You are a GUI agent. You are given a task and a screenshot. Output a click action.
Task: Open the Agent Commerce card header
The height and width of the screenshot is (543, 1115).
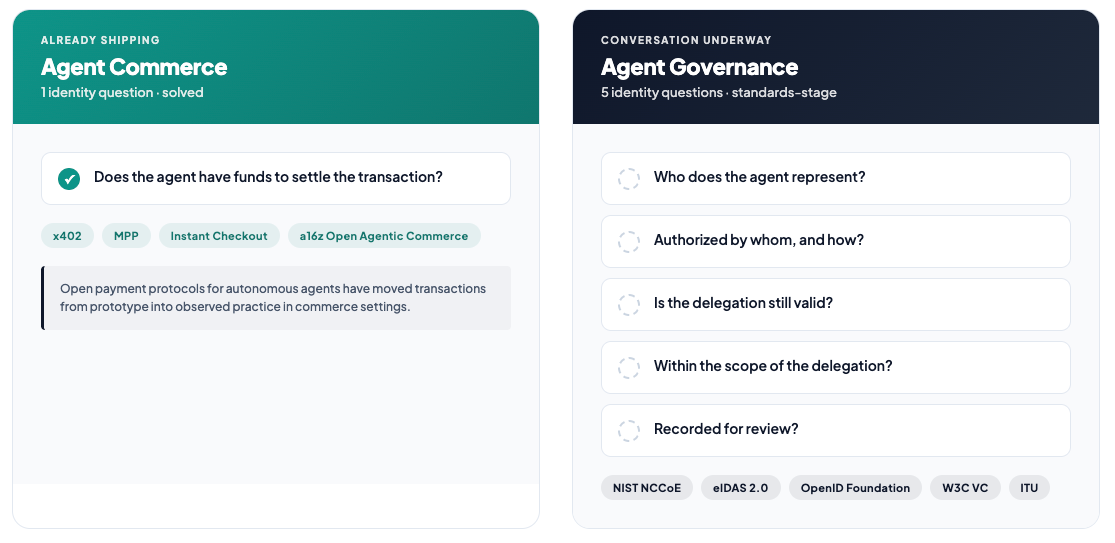point(276,67)
